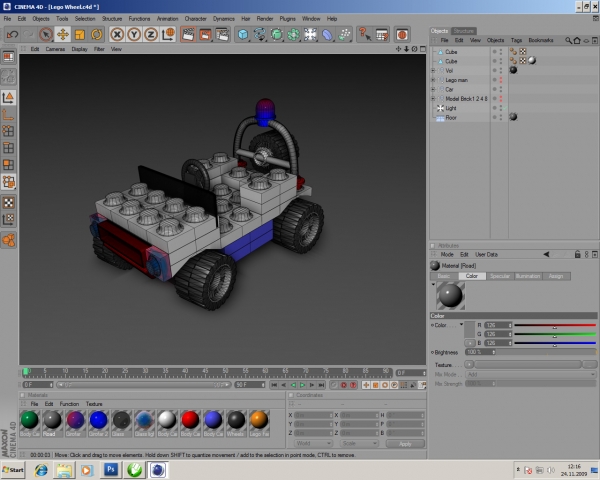Select the Wheels material thumbnail
The height and width of the screenshot is (480, 600).
pyautogui.click(x=236, y=423)
